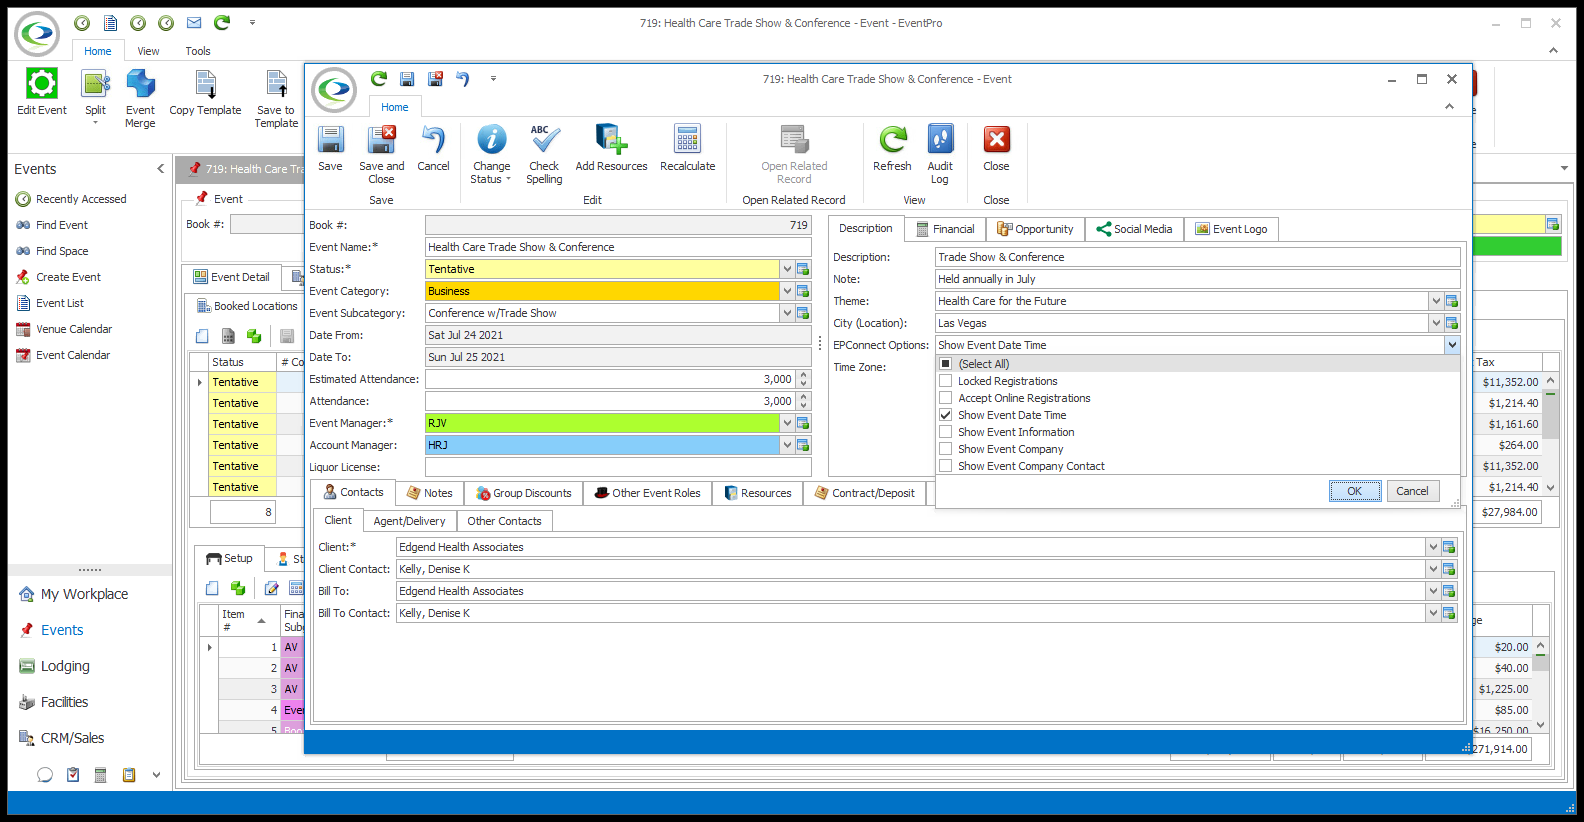Click Save icon in quick access toolbar
Viewport: 1584px width, 822px height.
click(x=407, y=79)
